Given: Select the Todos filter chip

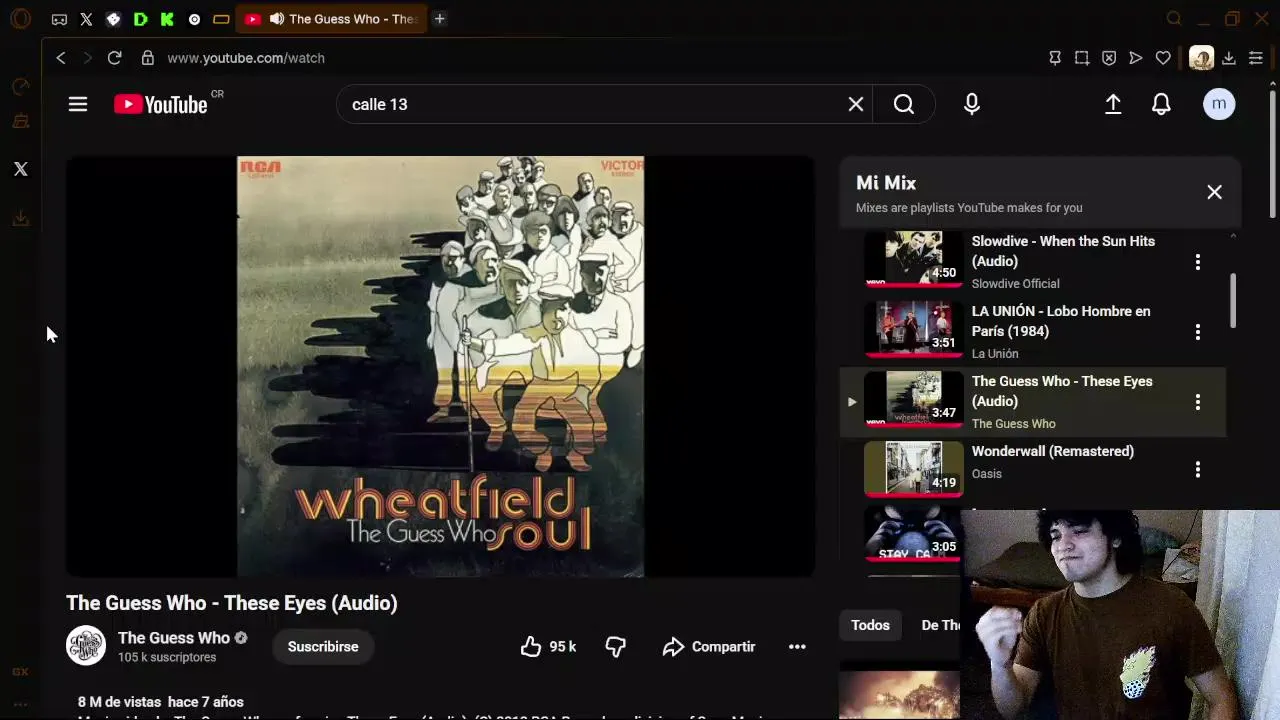Looking at the screenshot, I should coord(870,625).
